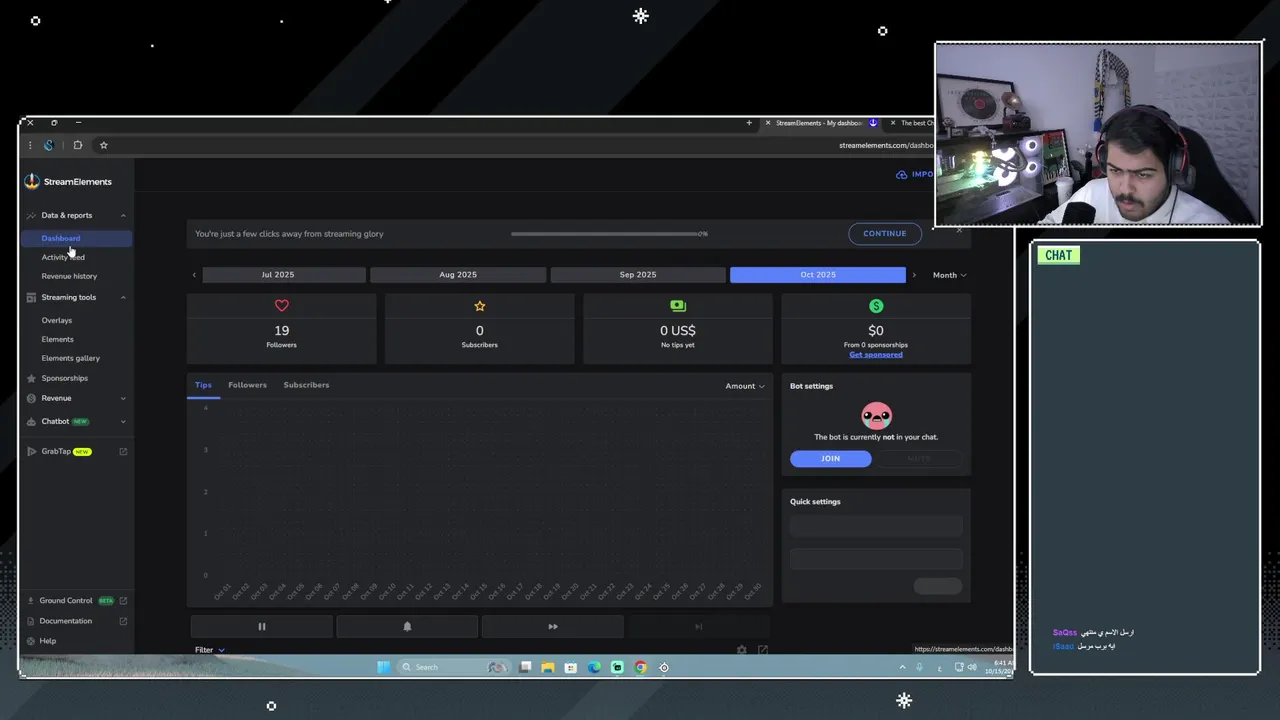This screenshot has width=1280, height=720.
Task: Click the GrabTap play icon
Action: tap(32, 451)
